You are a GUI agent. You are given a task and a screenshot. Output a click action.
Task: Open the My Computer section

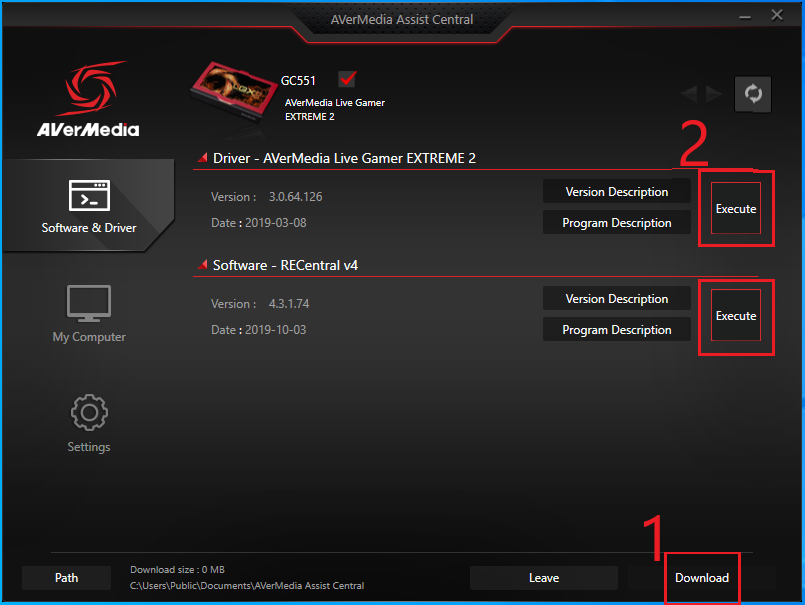click(x=89, y=314)
